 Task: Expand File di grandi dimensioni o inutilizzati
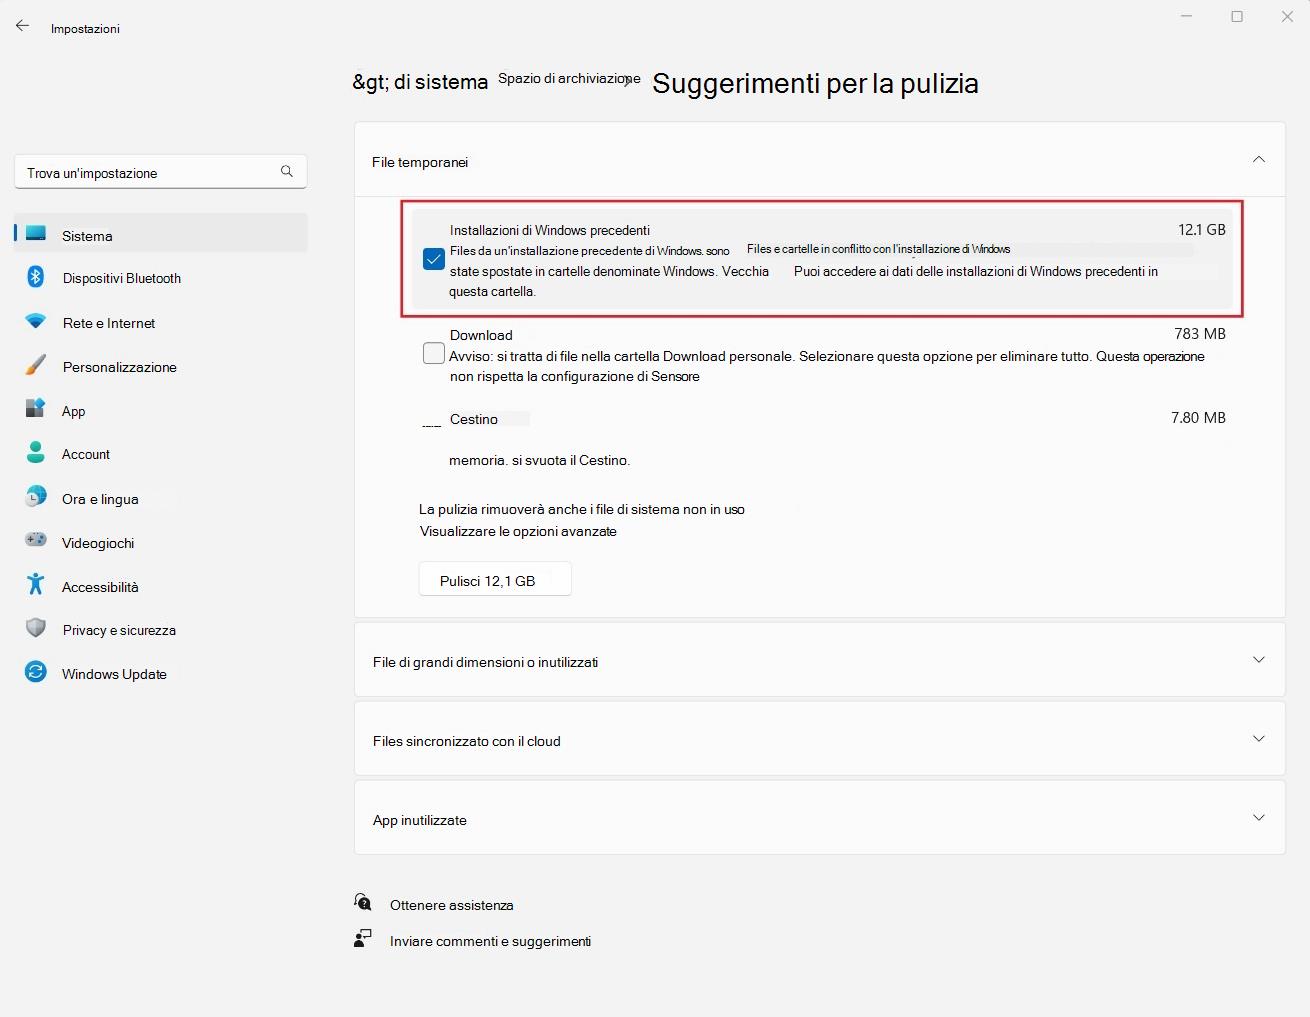[x=1259, y=660]
